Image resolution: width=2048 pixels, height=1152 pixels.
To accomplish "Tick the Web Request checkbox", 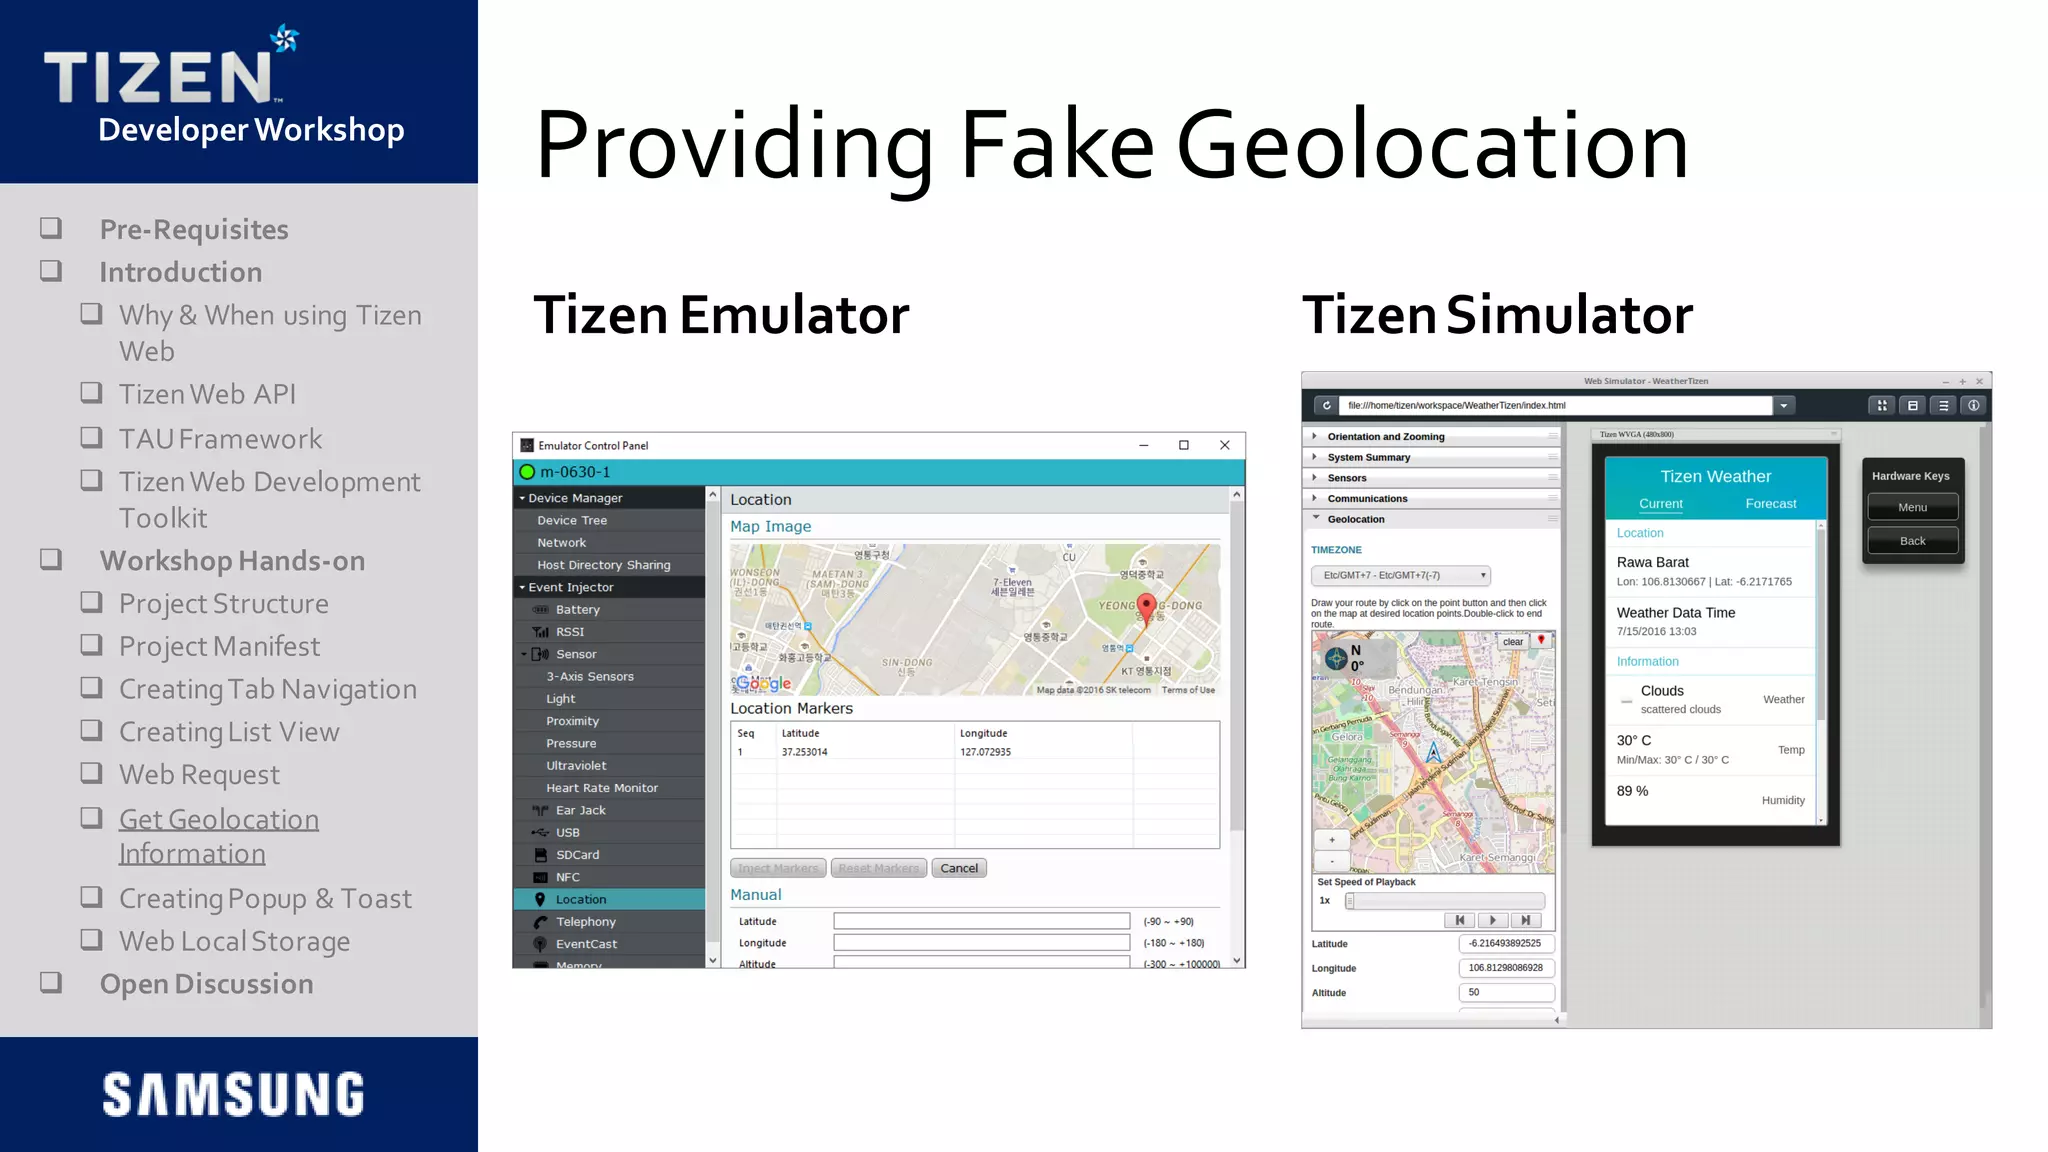I will pyautogui.click(x=92, y=773).
